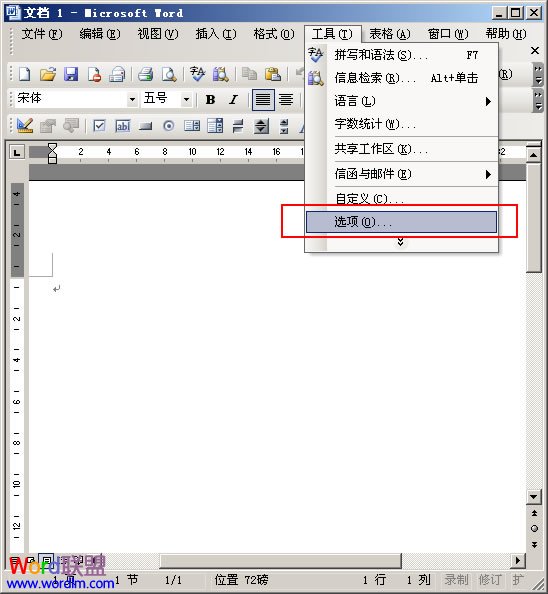Click the E-mail envelope toolbar icon
Screen dimensions: 548x594
pos(117,74)
